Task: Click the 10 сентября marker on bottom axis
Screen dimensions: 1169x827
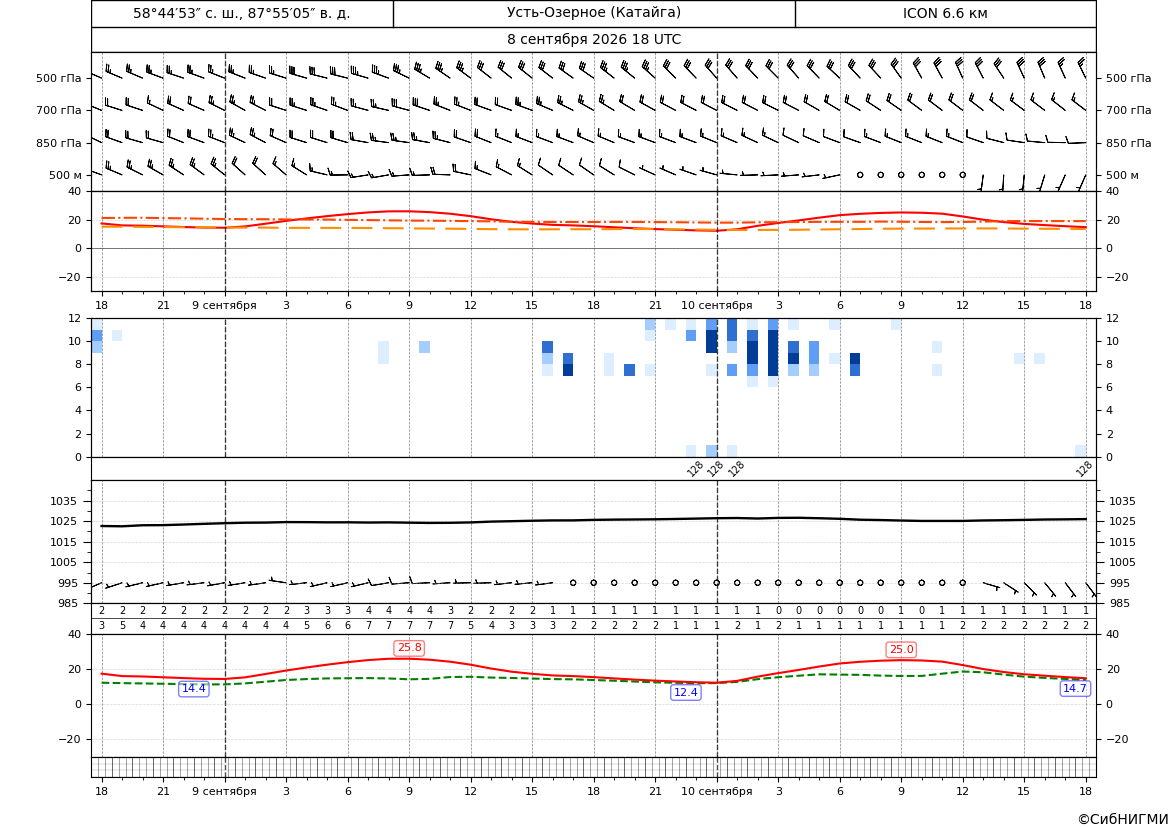Action: (717, 791)
